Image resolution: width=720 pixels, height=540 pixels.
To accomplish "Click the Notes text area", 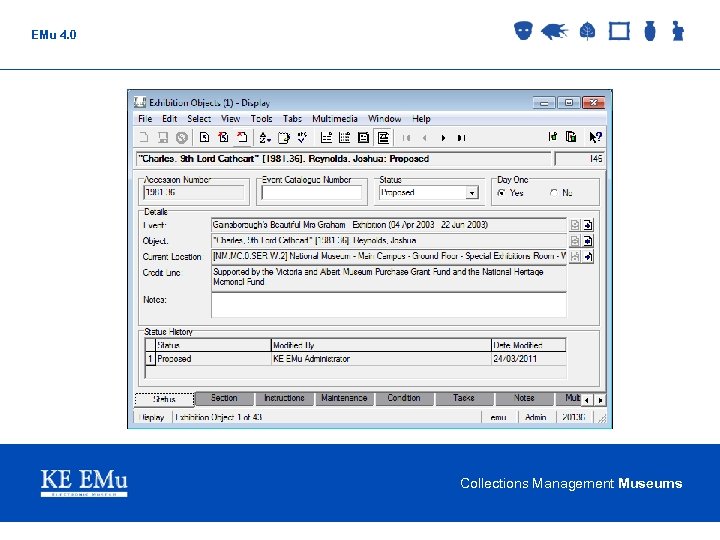I will click(x=388, y=304).
